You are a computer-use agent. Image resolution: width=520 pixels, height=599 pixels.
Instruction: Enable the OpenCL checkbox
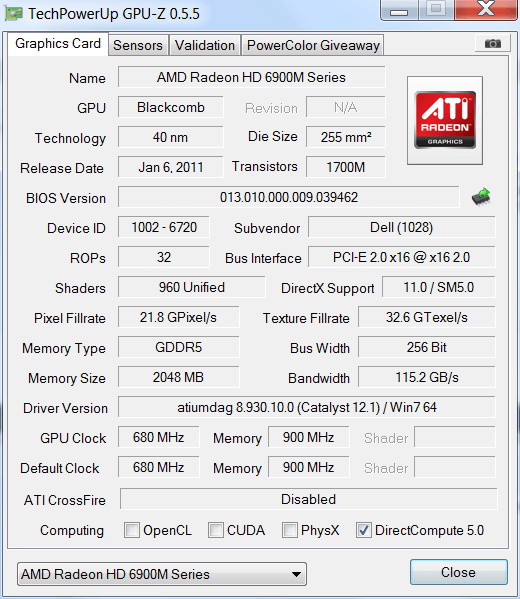point(132,530)
